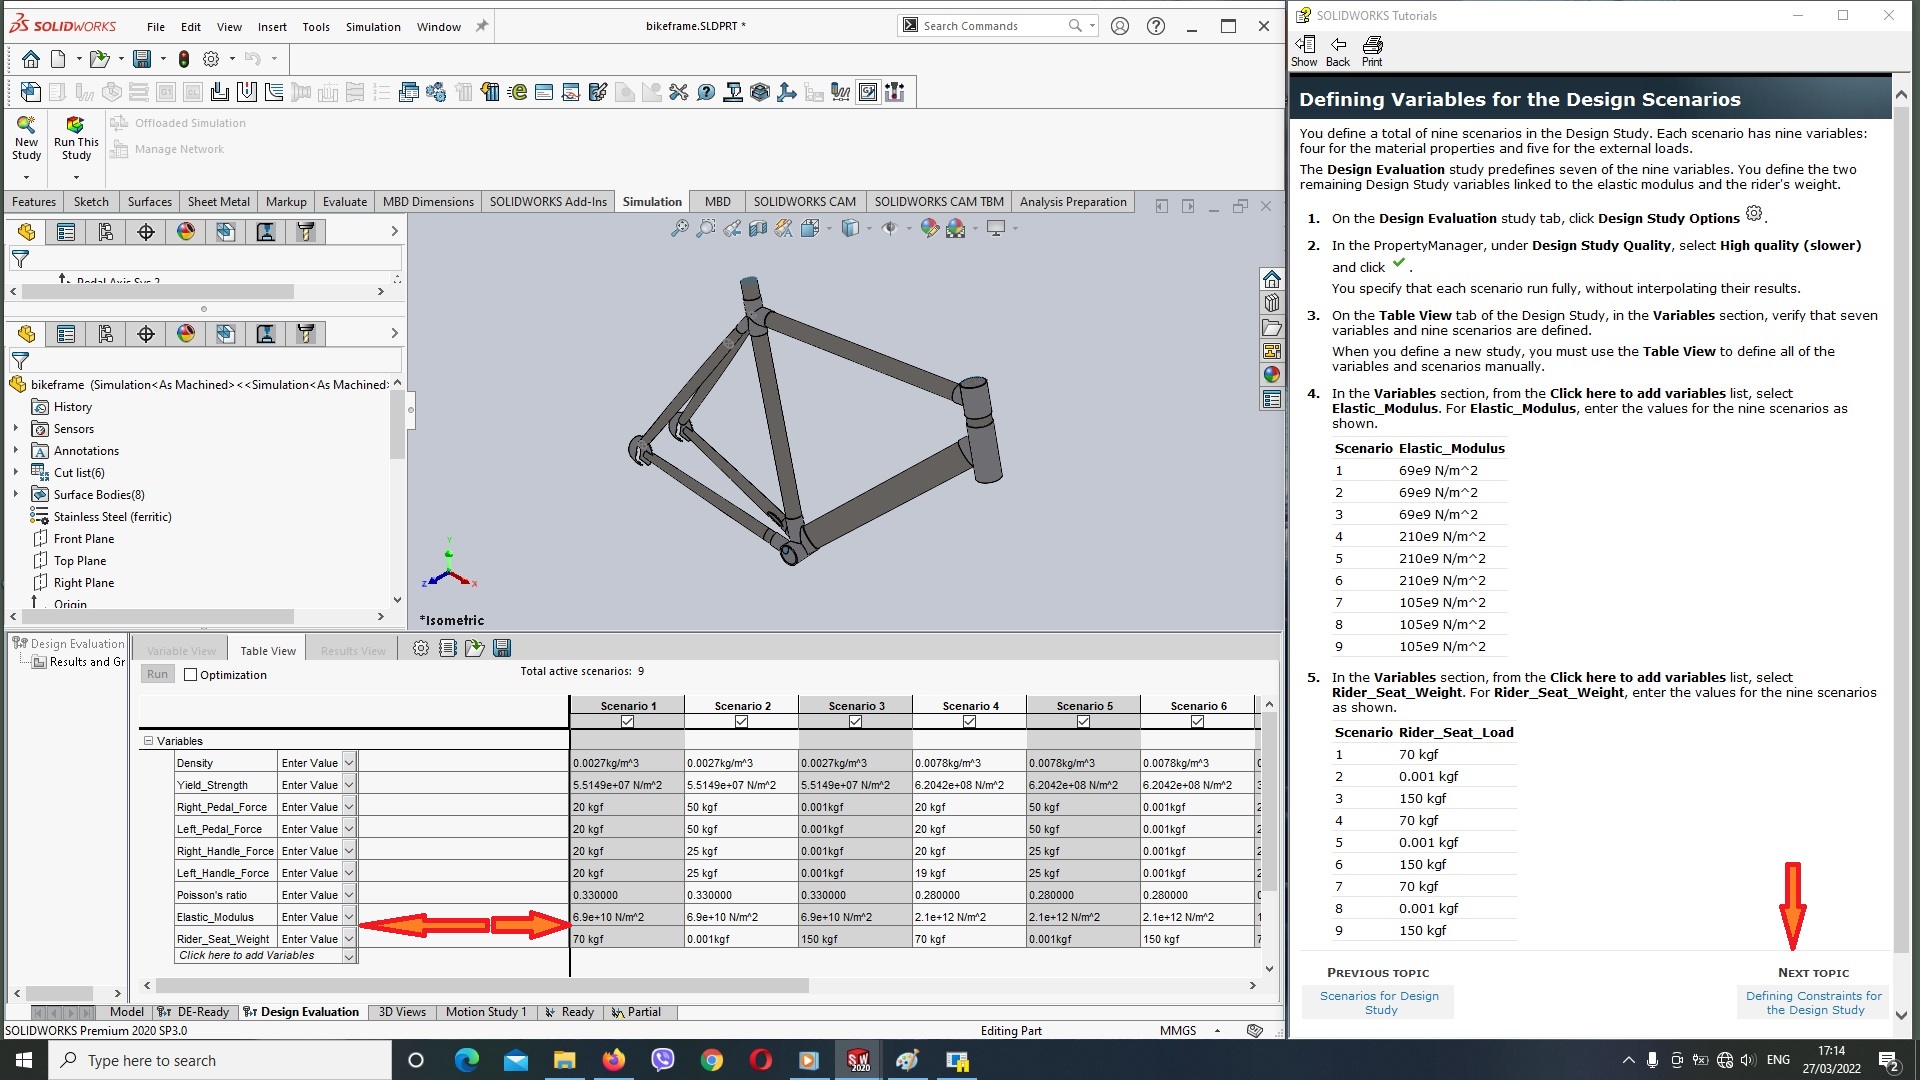Screen dimensions: 1920x1080
Task: Click the MMGS unit system in status bar
Action: [x=1178, y=1031]
